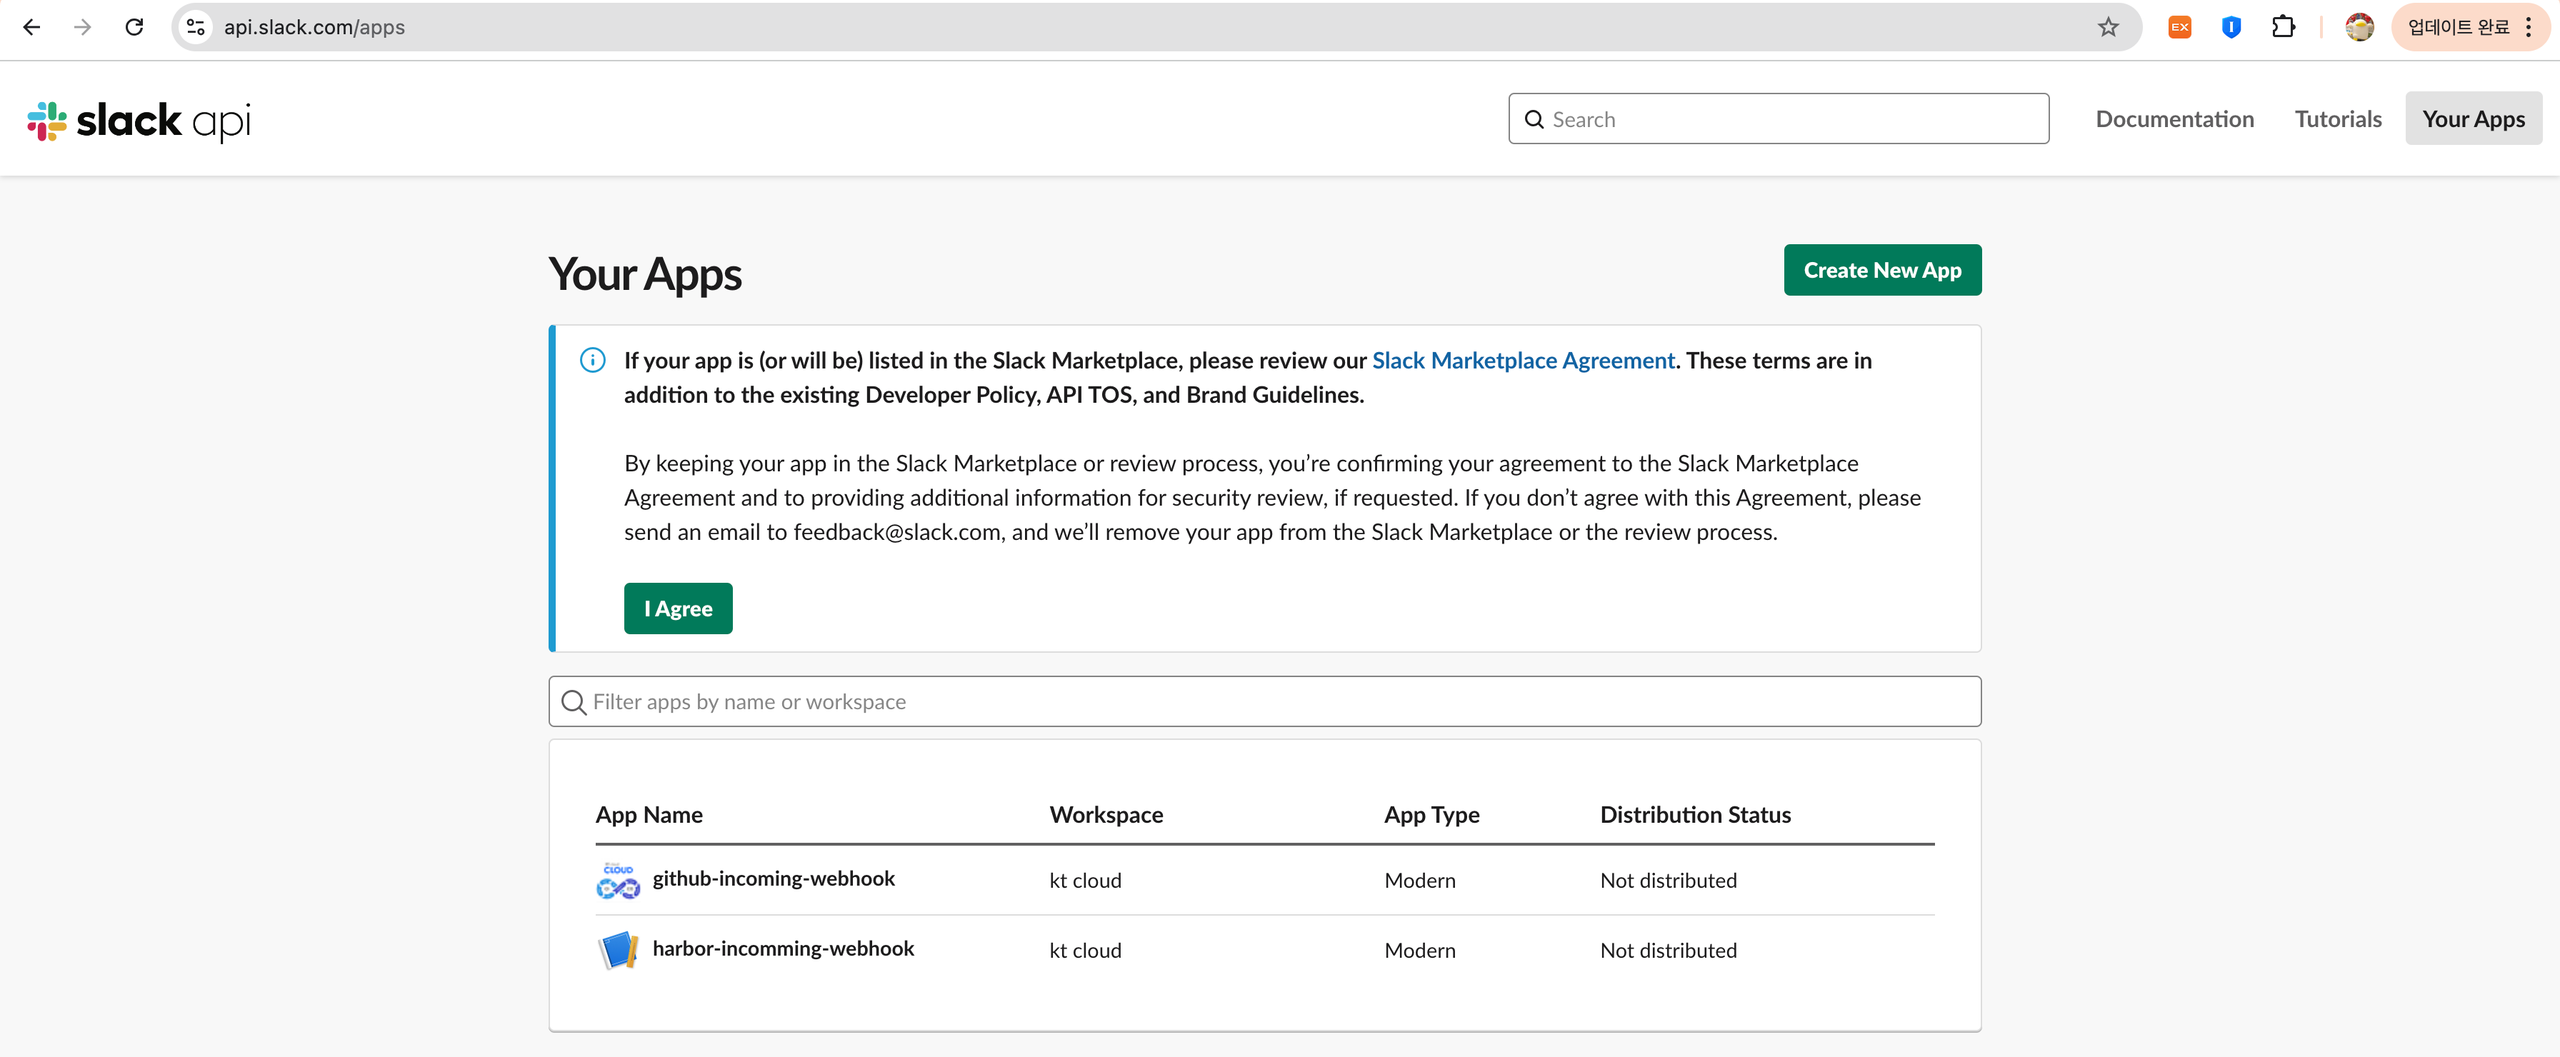Click harbor-incomming-webhook app icon
Viewport: 2560px width, 1057px height.
618,950
